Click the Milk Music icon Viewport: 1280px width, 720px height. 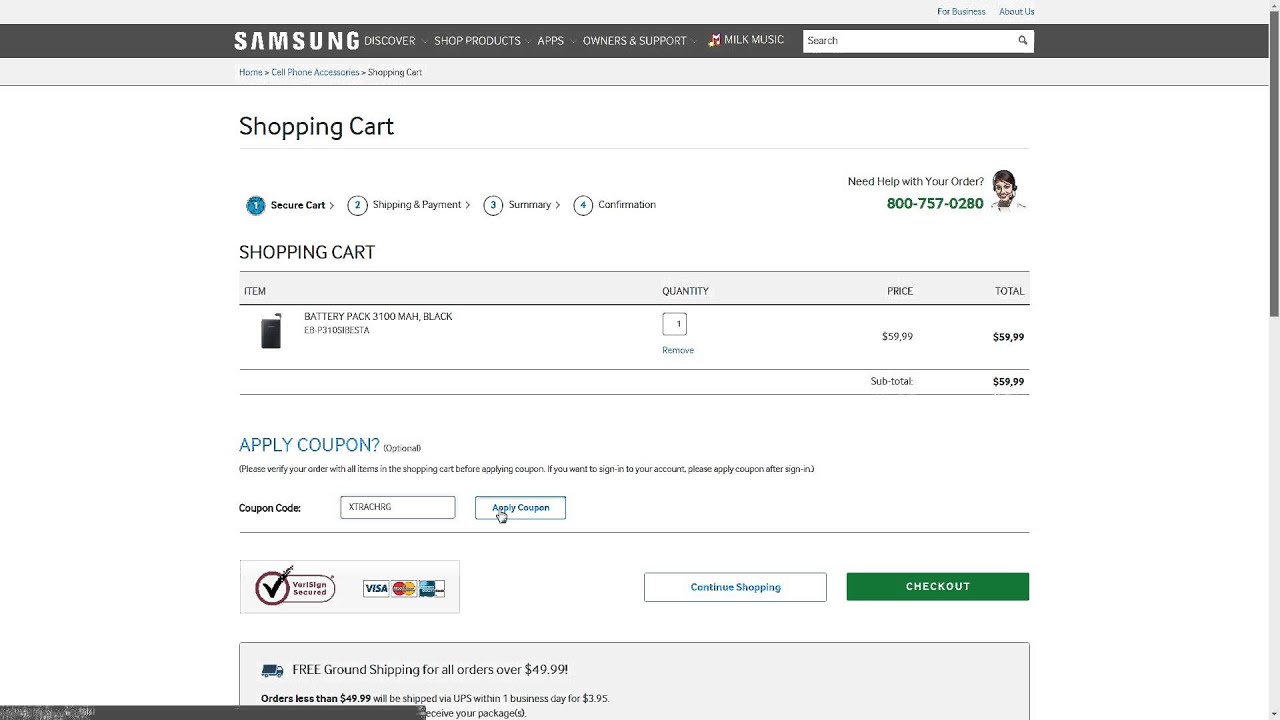click(714, 41)
